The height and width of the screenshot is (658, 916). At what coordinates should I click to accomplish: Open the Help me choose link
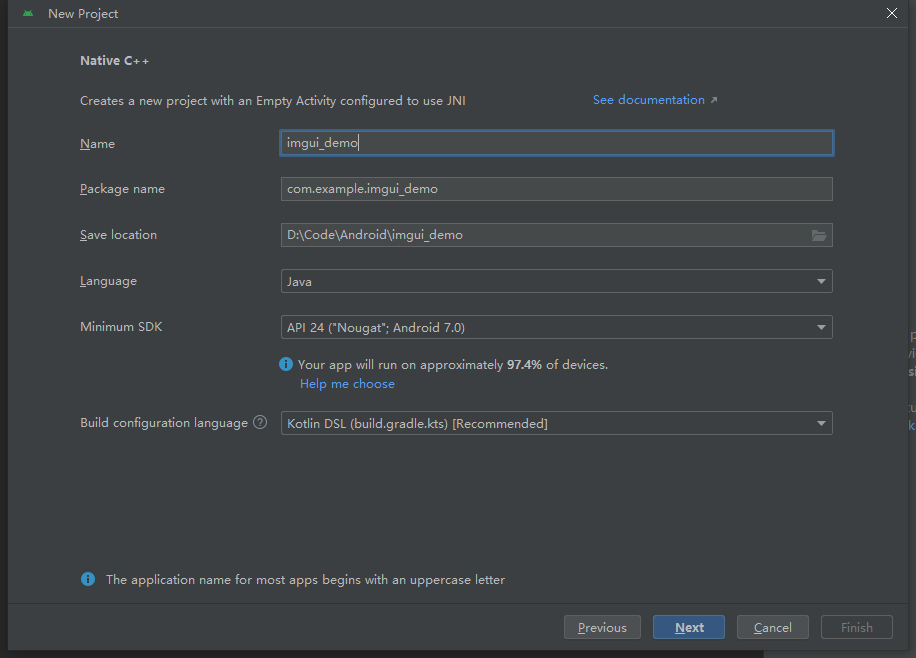(347, 384)
